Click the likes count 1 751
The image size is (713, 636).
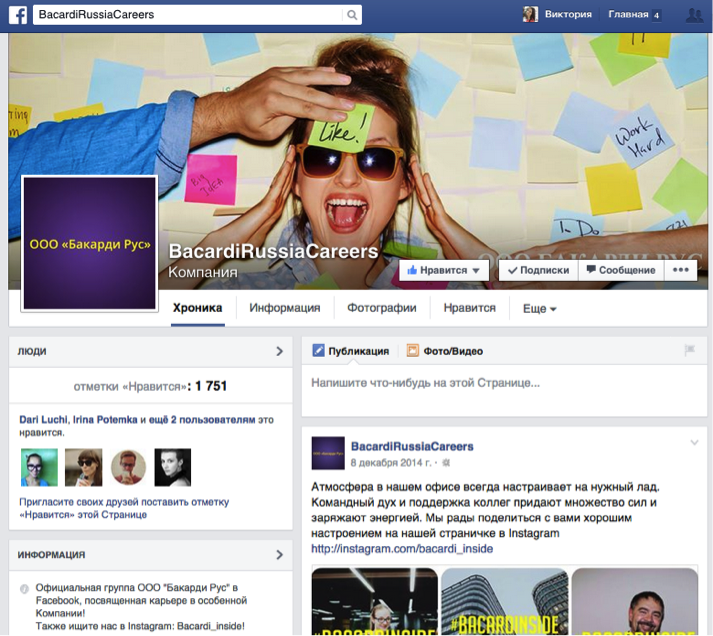pos(211,386)
